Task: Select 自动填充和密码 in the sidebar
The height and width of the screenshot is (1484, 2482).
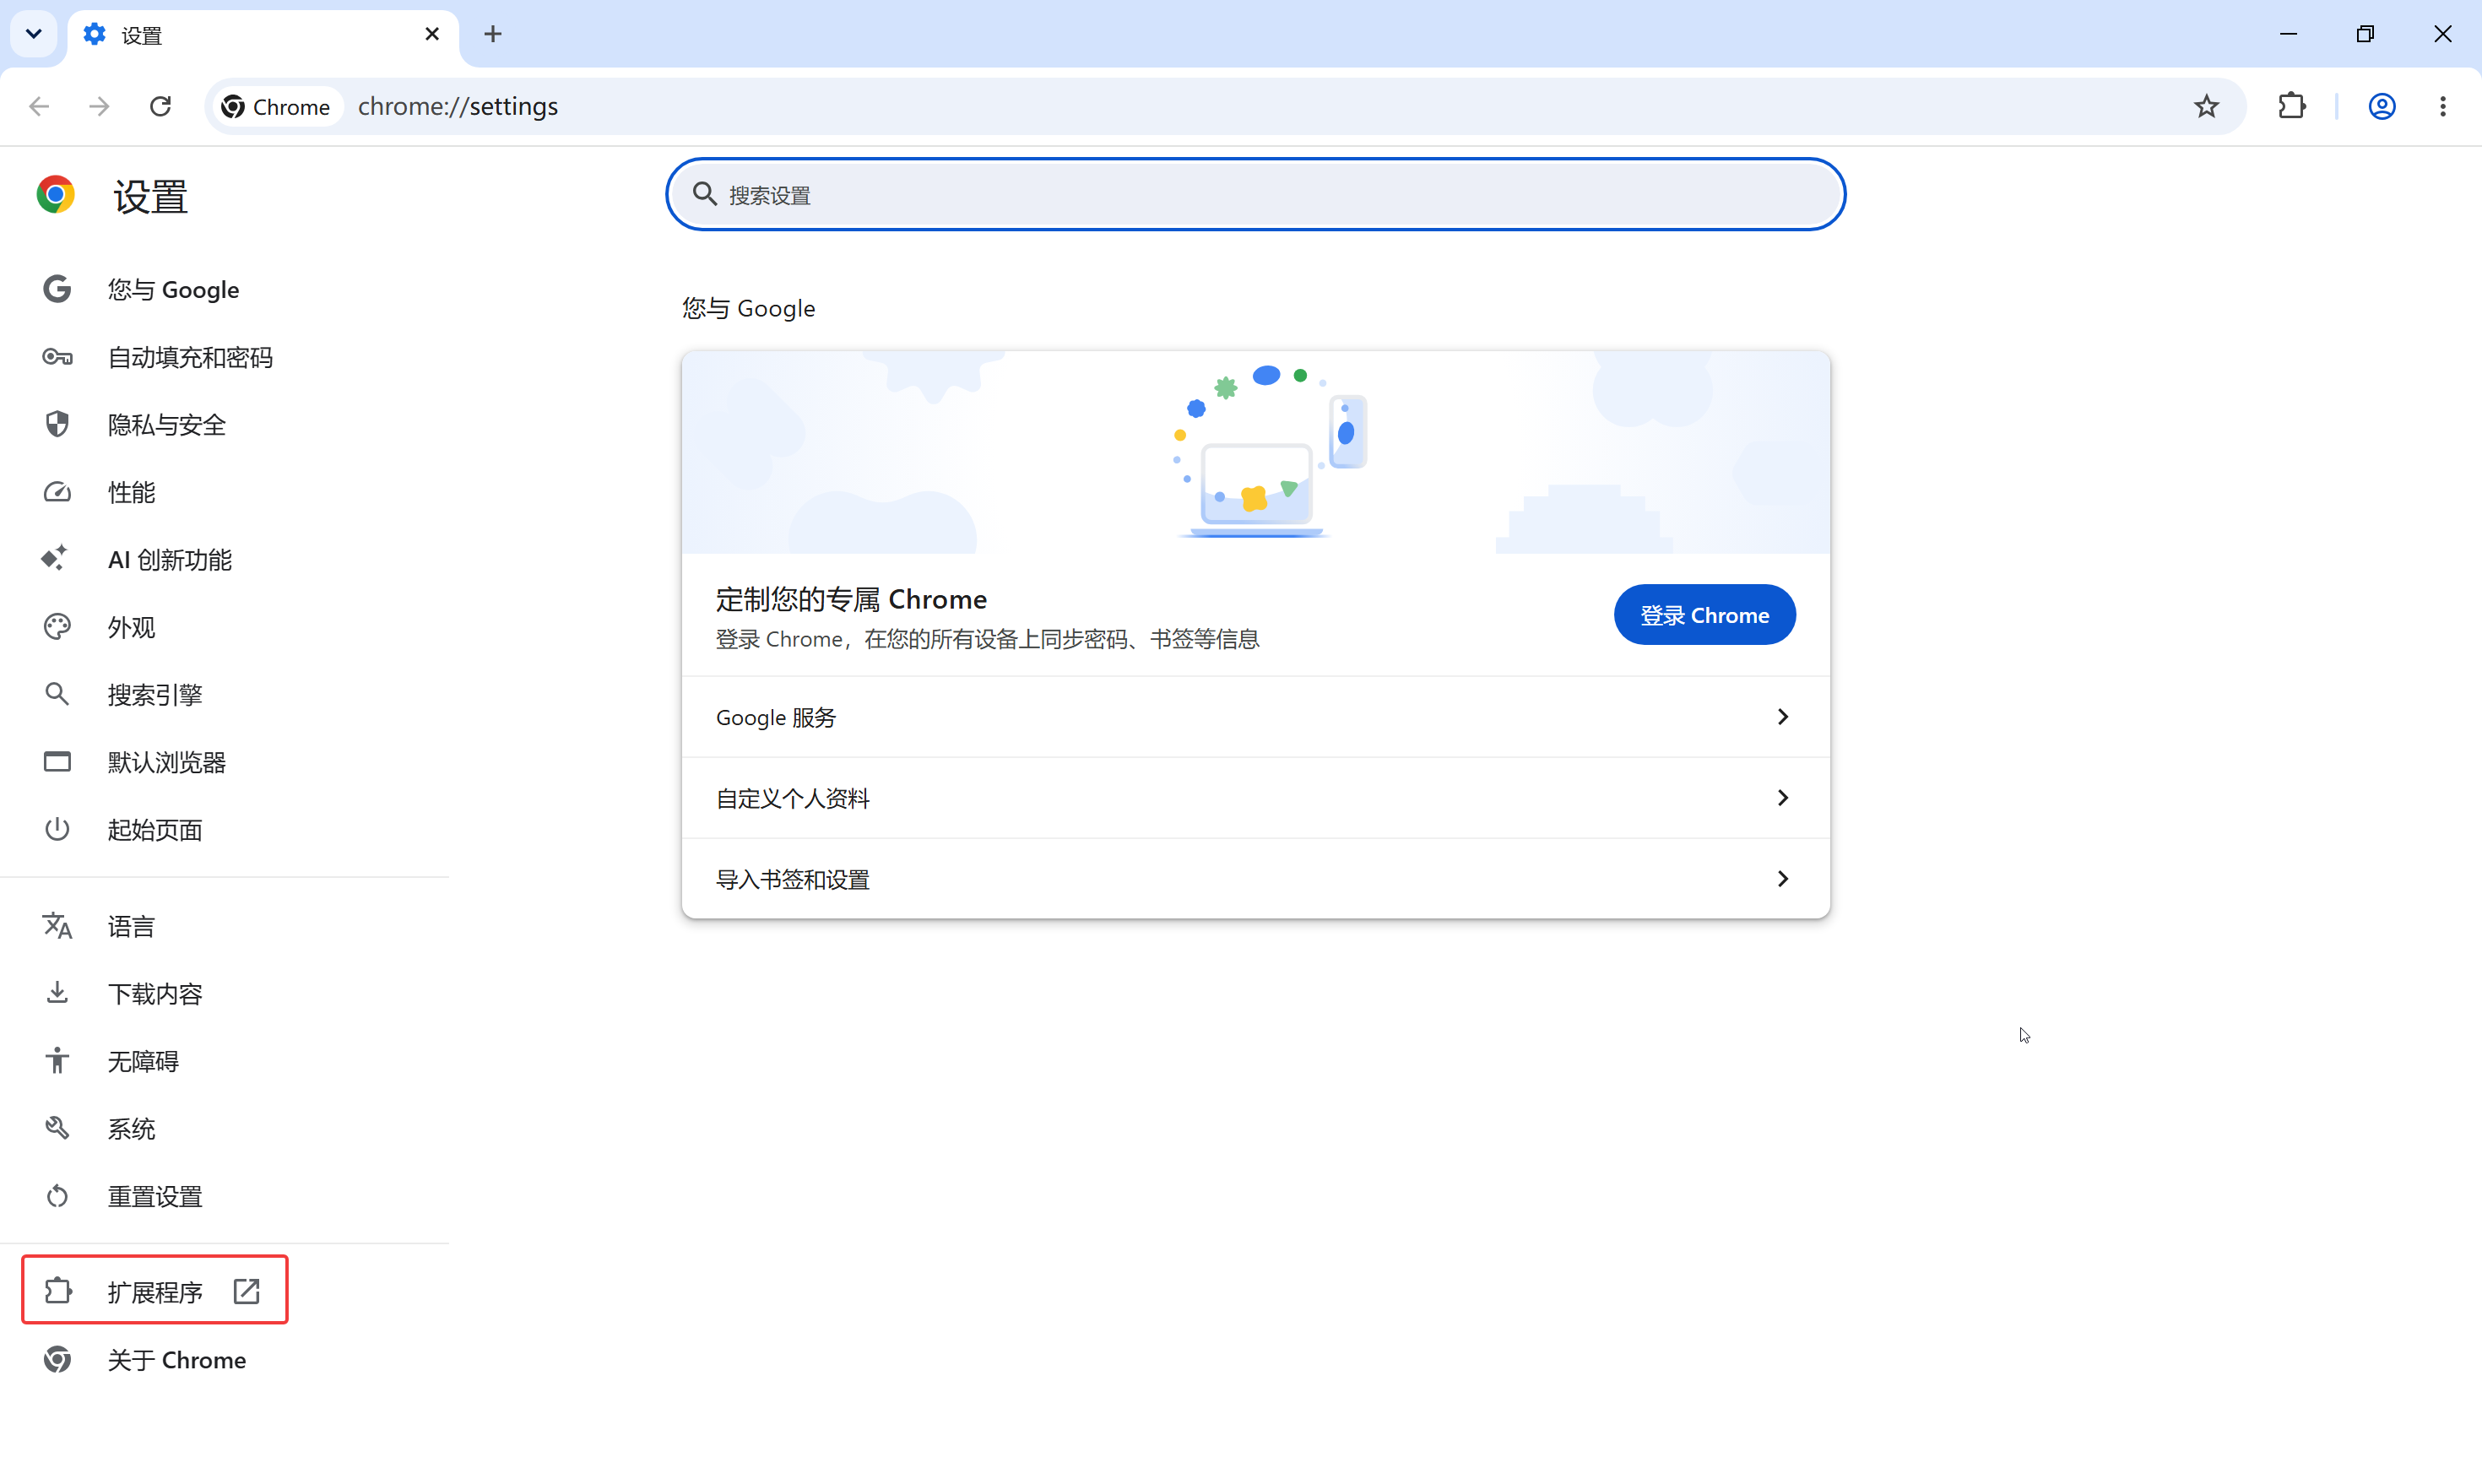Action: click(190, 357)
